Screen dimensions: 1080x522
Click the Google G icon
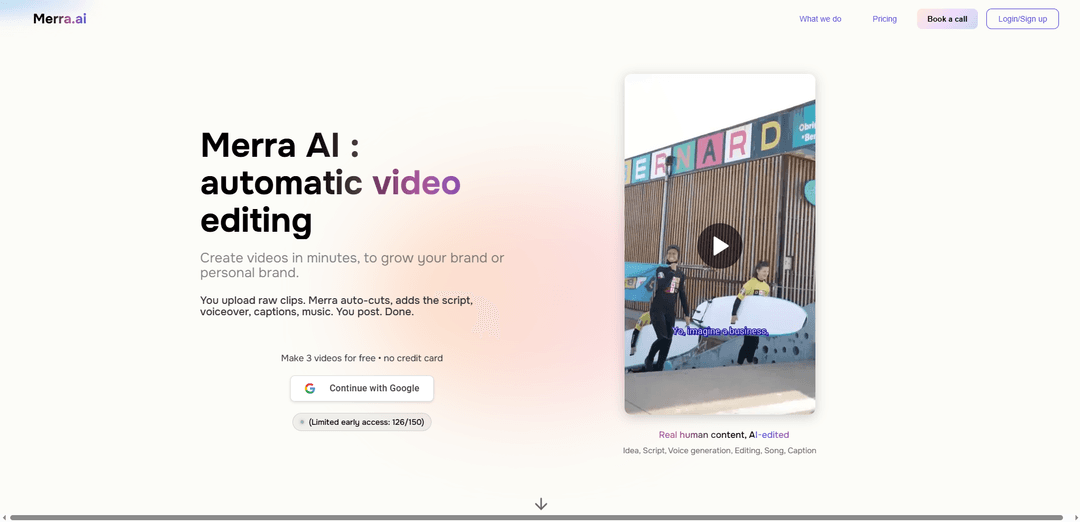tap(310, 388)
